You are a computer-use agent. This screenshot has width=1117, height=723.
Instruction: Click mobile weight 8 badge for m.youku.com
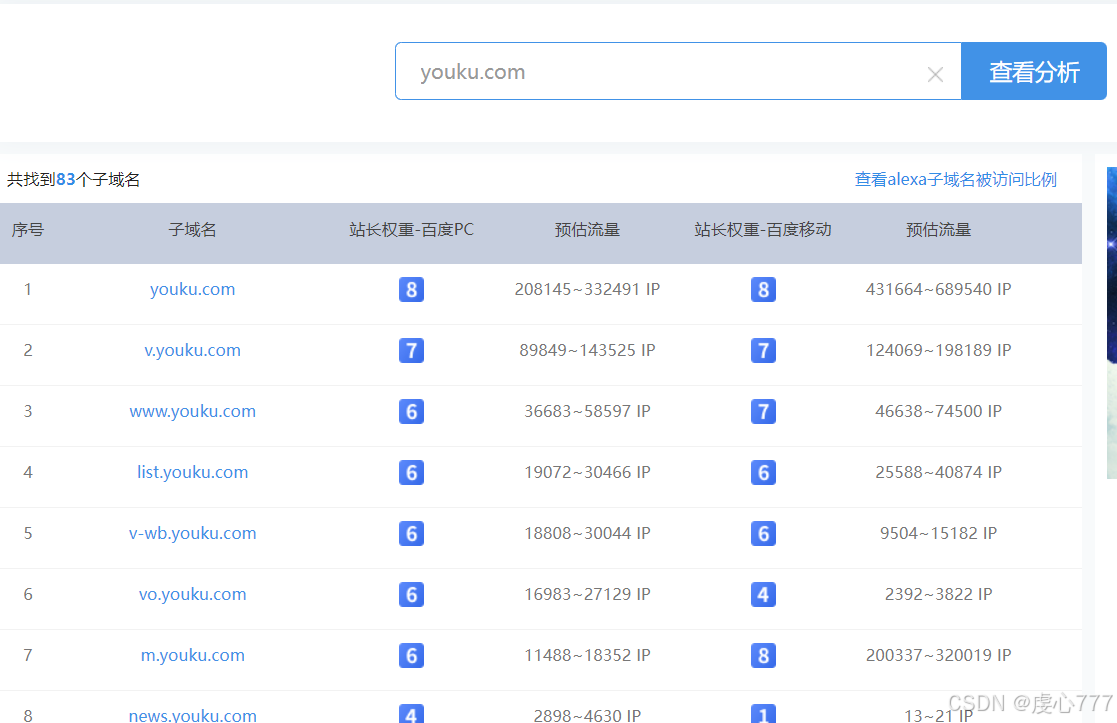pos(763,655)
